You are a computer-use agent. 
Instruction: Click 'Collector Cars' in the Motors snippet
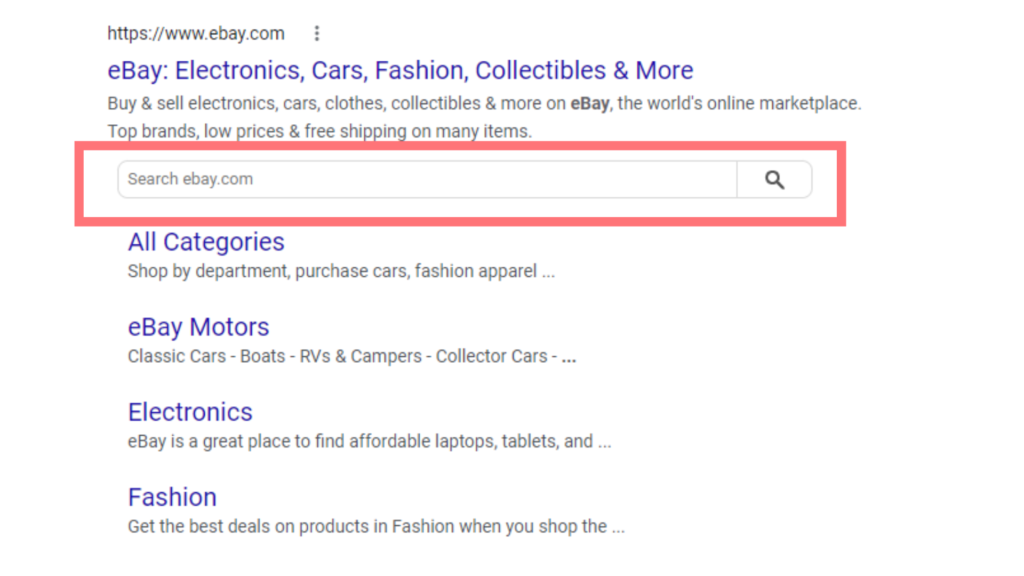click(491, 356)
